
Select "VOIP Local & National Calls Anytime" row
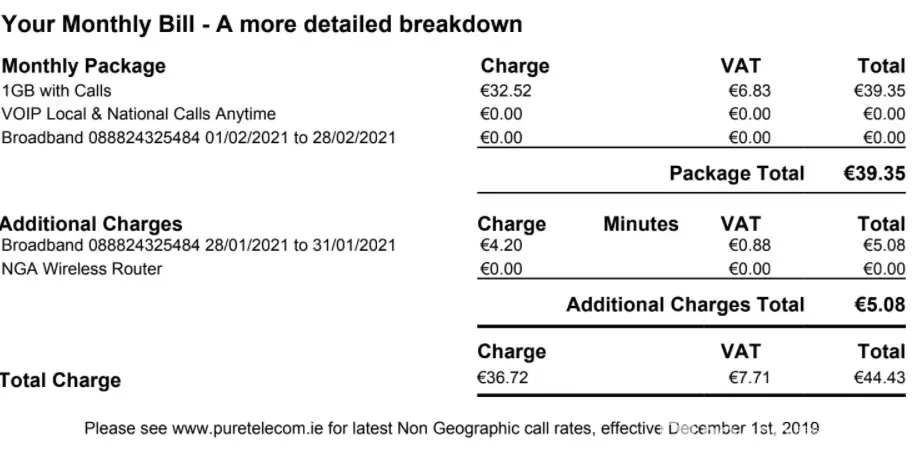139,114
